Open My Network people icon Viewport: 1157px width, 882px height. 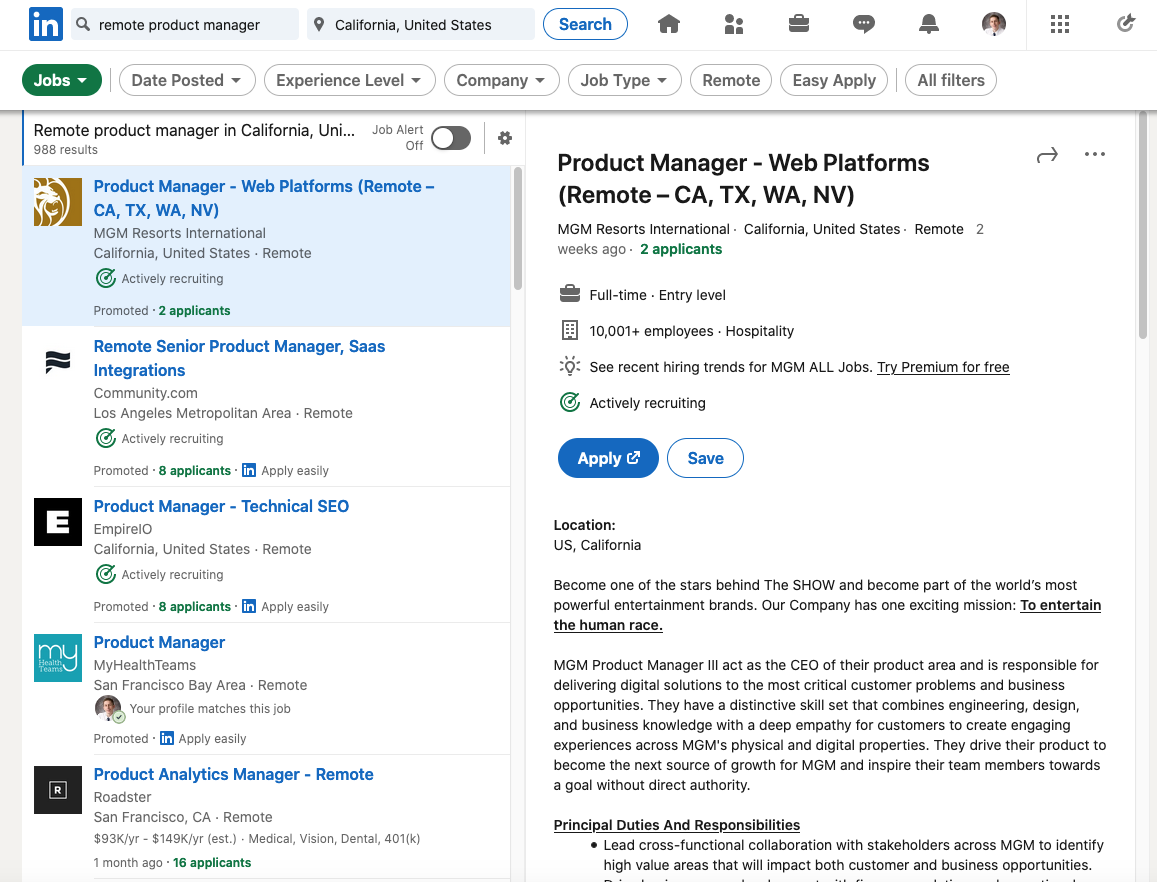click(x=733, y=24)
